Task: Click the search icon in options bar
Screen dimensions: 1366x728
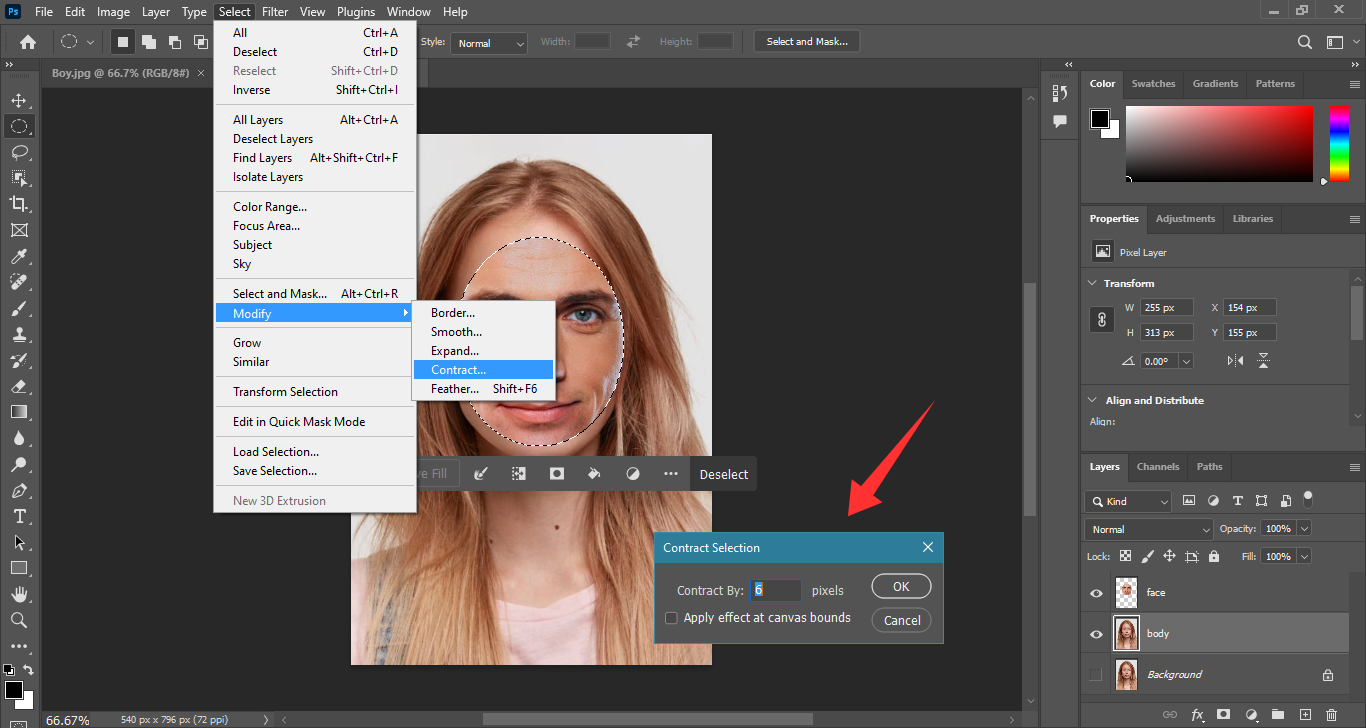Action: pyautogui.click(x=1305, y=42)
